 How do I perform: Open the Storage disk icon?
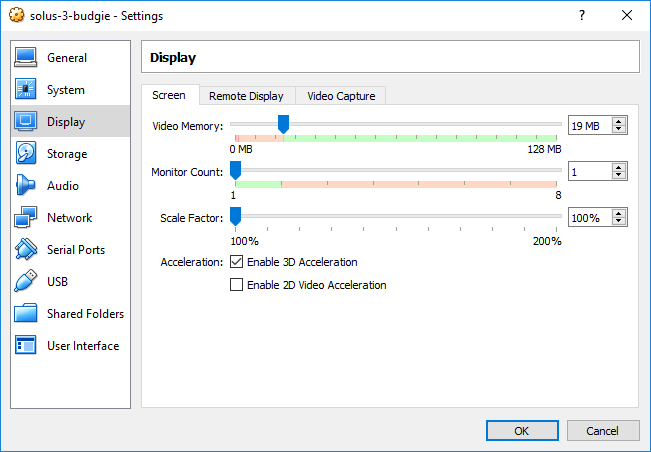[25, 153]
